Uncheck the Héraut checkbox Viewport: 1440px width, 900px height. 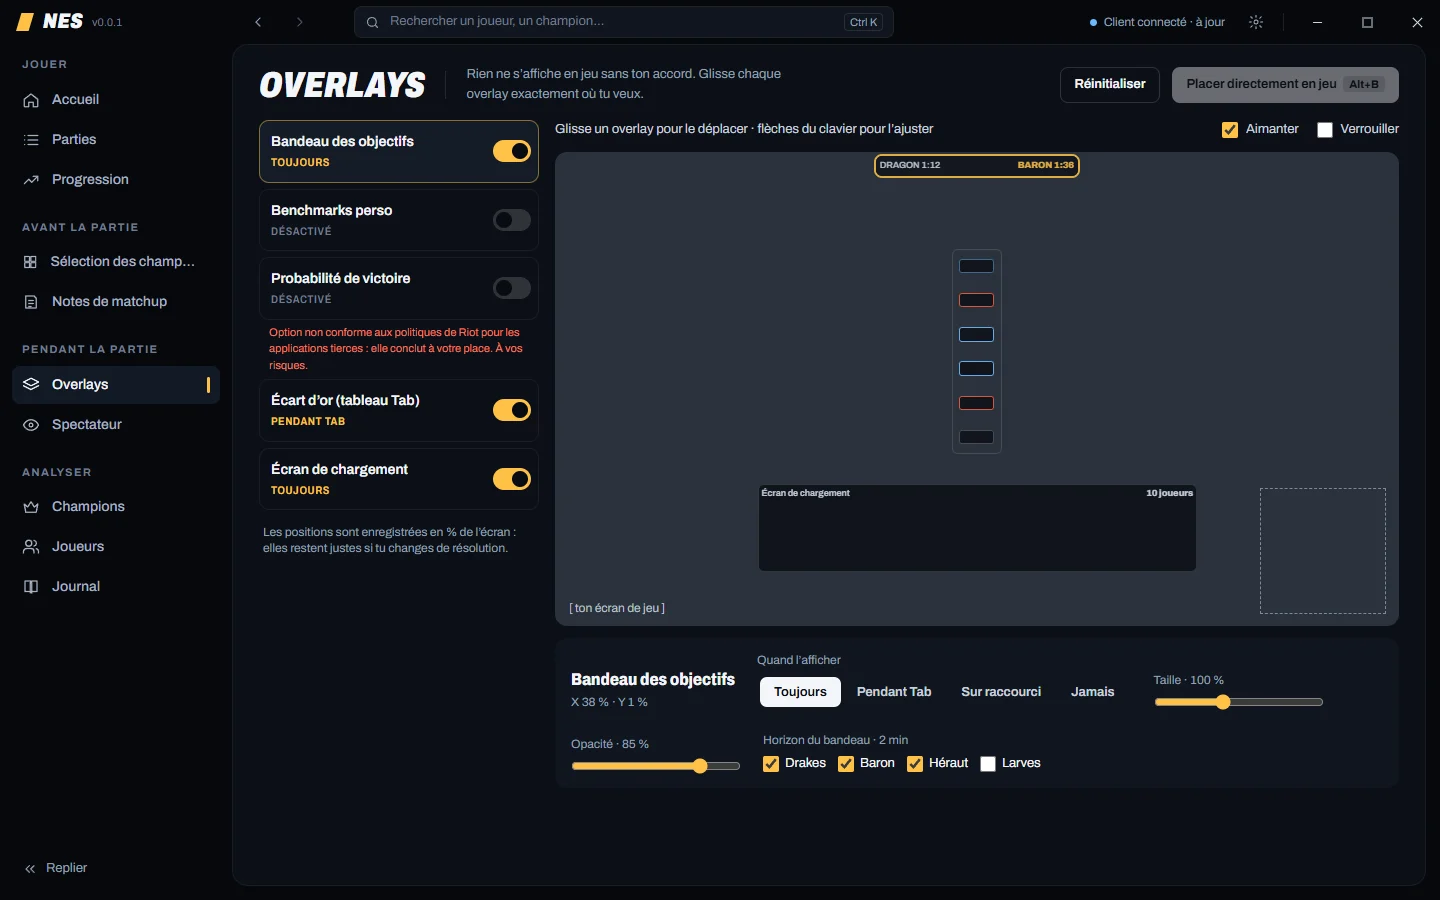(x=915, y=764)
